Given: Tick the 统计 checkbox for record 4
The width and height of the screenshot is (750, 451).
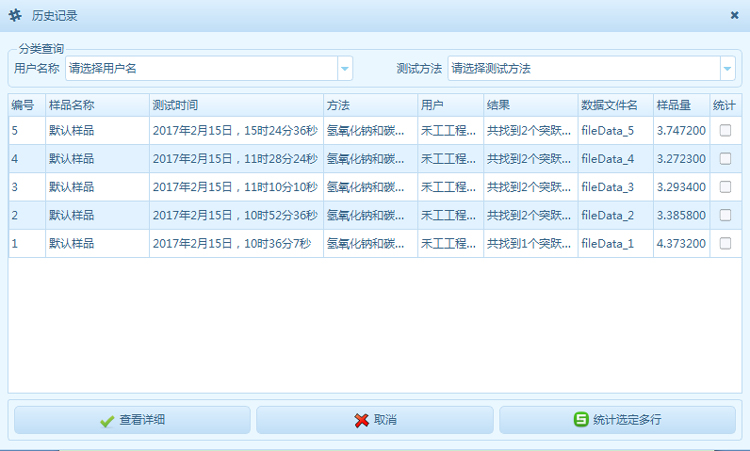Looking at the screenshot, I should (725, 158).
